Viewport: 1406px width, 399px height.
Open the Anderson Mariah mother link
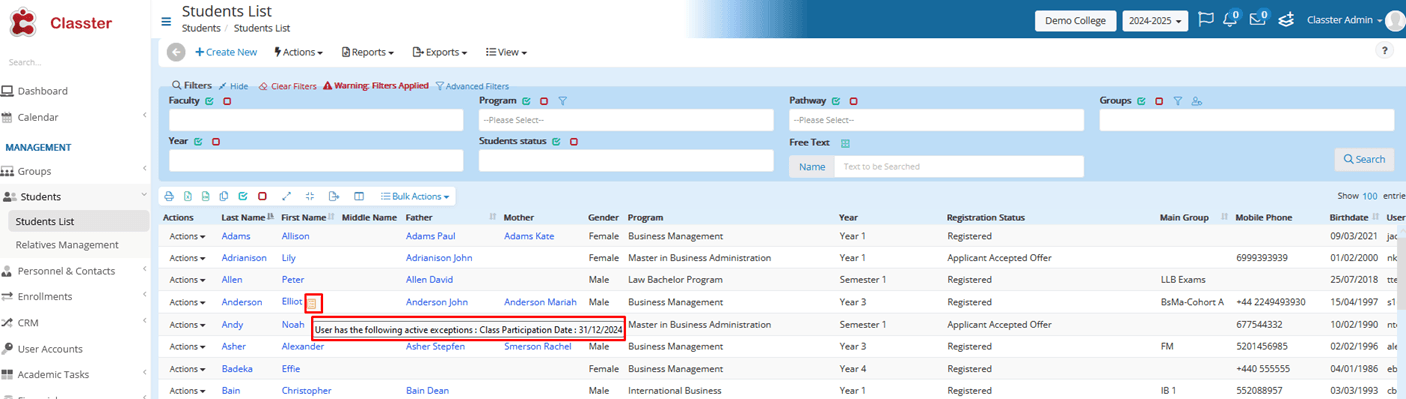click(540, 302)
